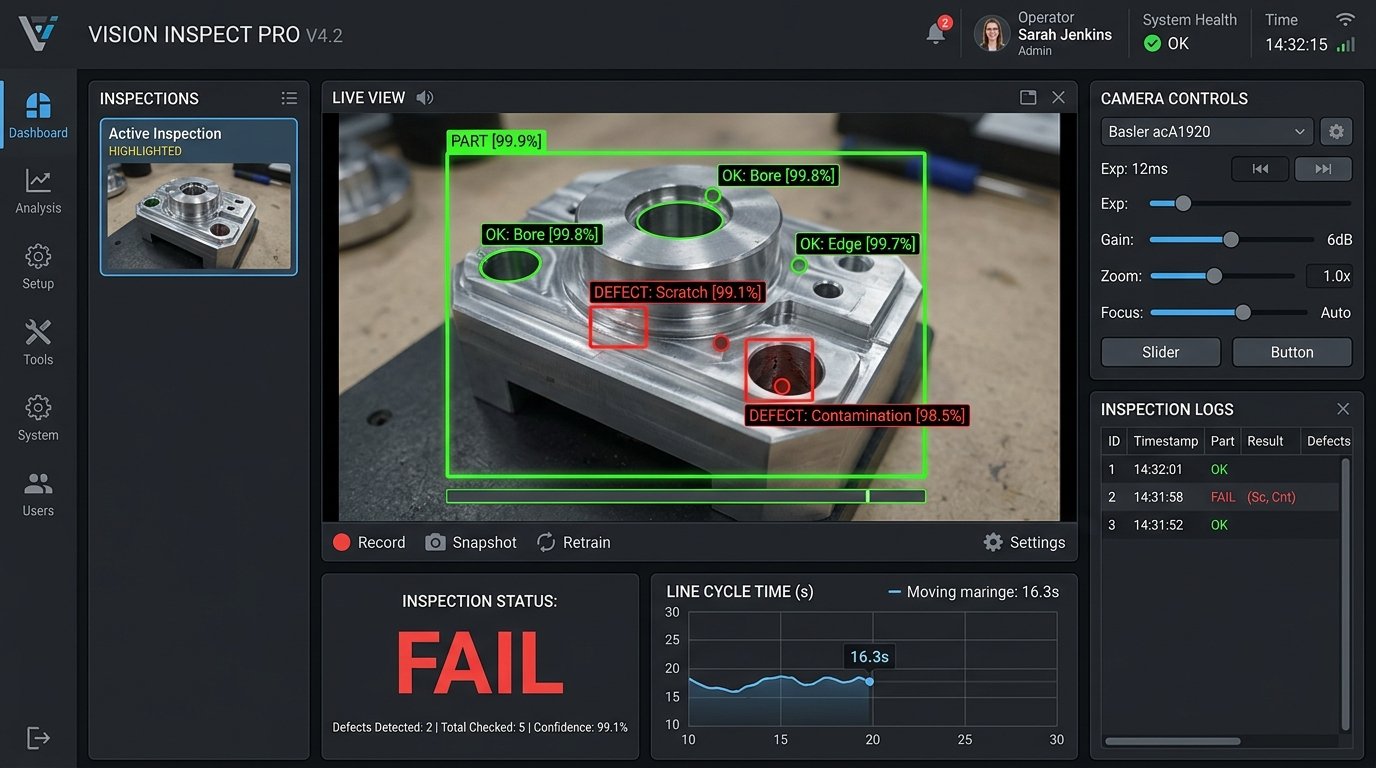Open the Tools section
1376x768 pixels.
[x=38, y=342]
